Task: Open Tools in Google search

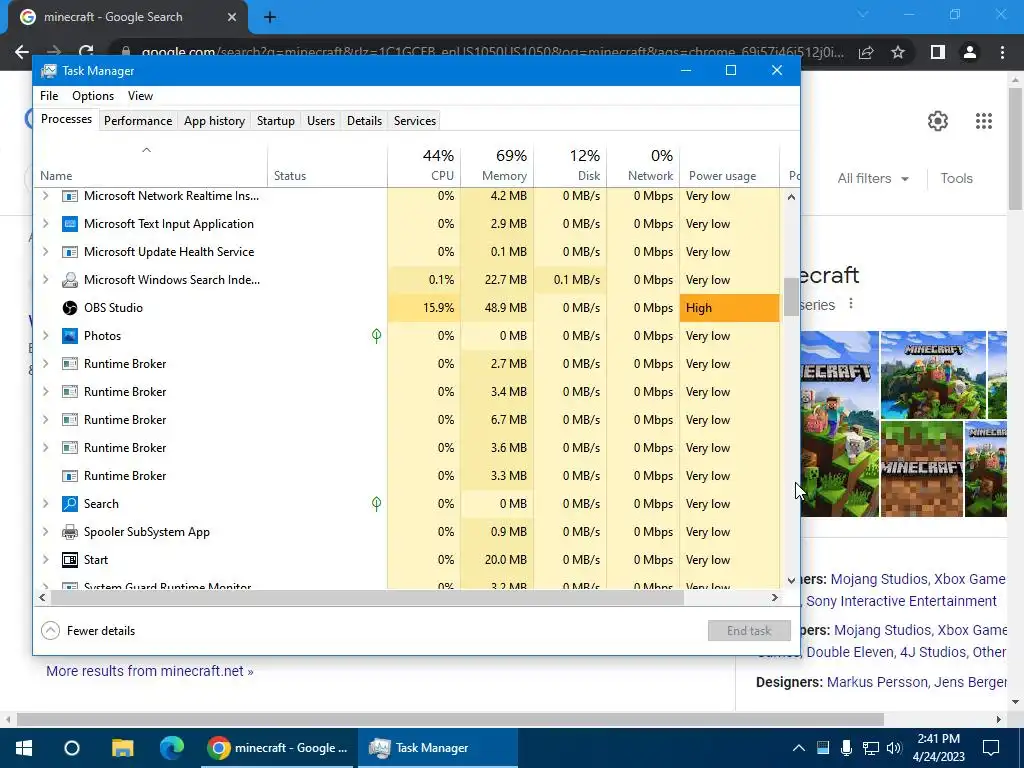Action: pos(956,178)
